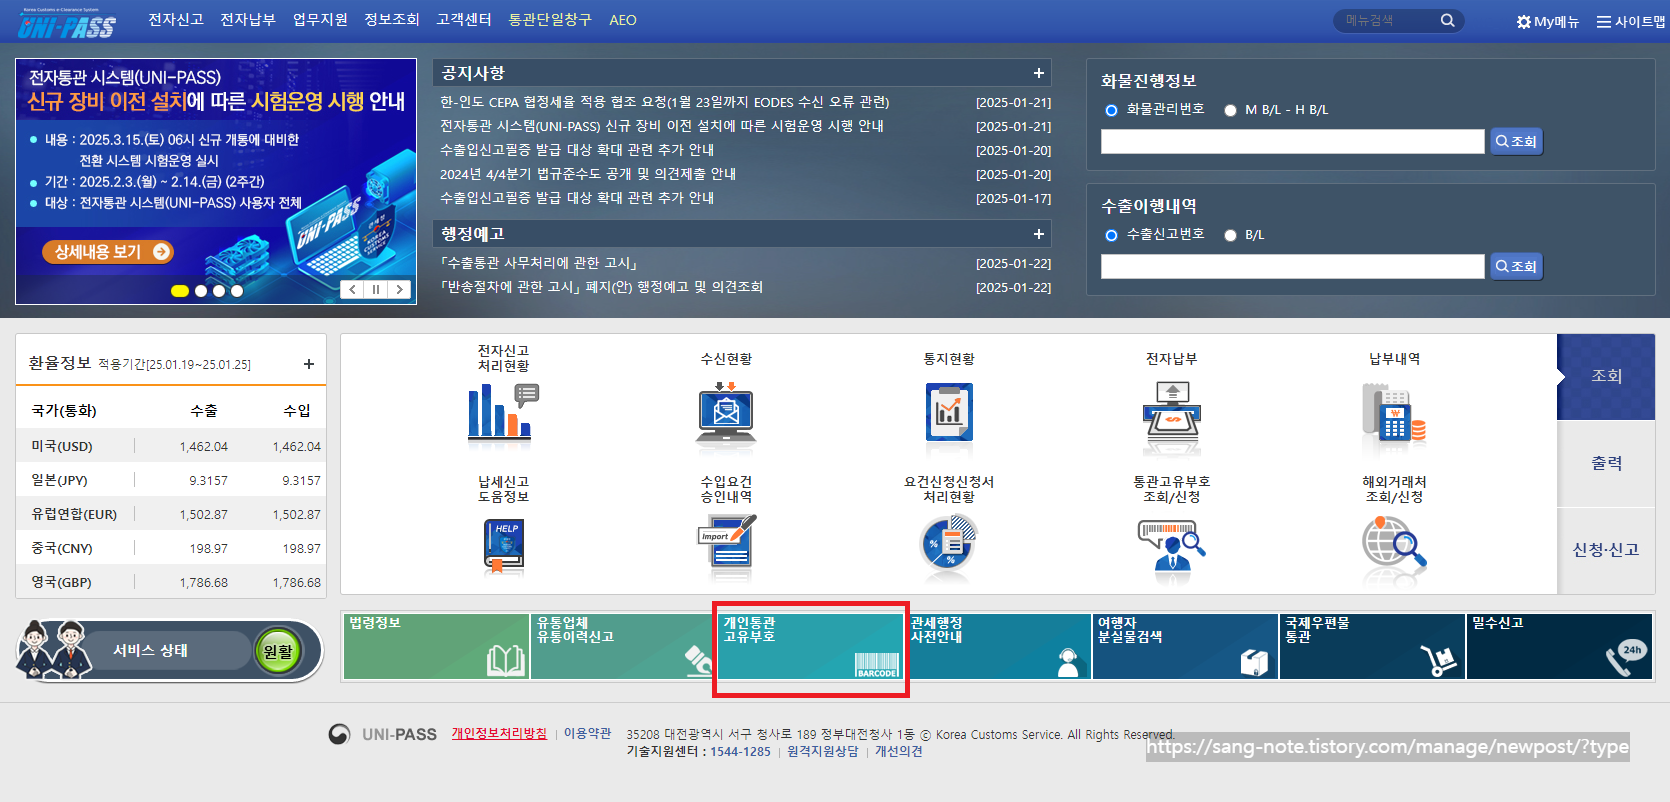The height and width of the screenshot is (802, 1670).
Task: Open the 국제우편물 통관 tile
Action: coord(1372,647)
